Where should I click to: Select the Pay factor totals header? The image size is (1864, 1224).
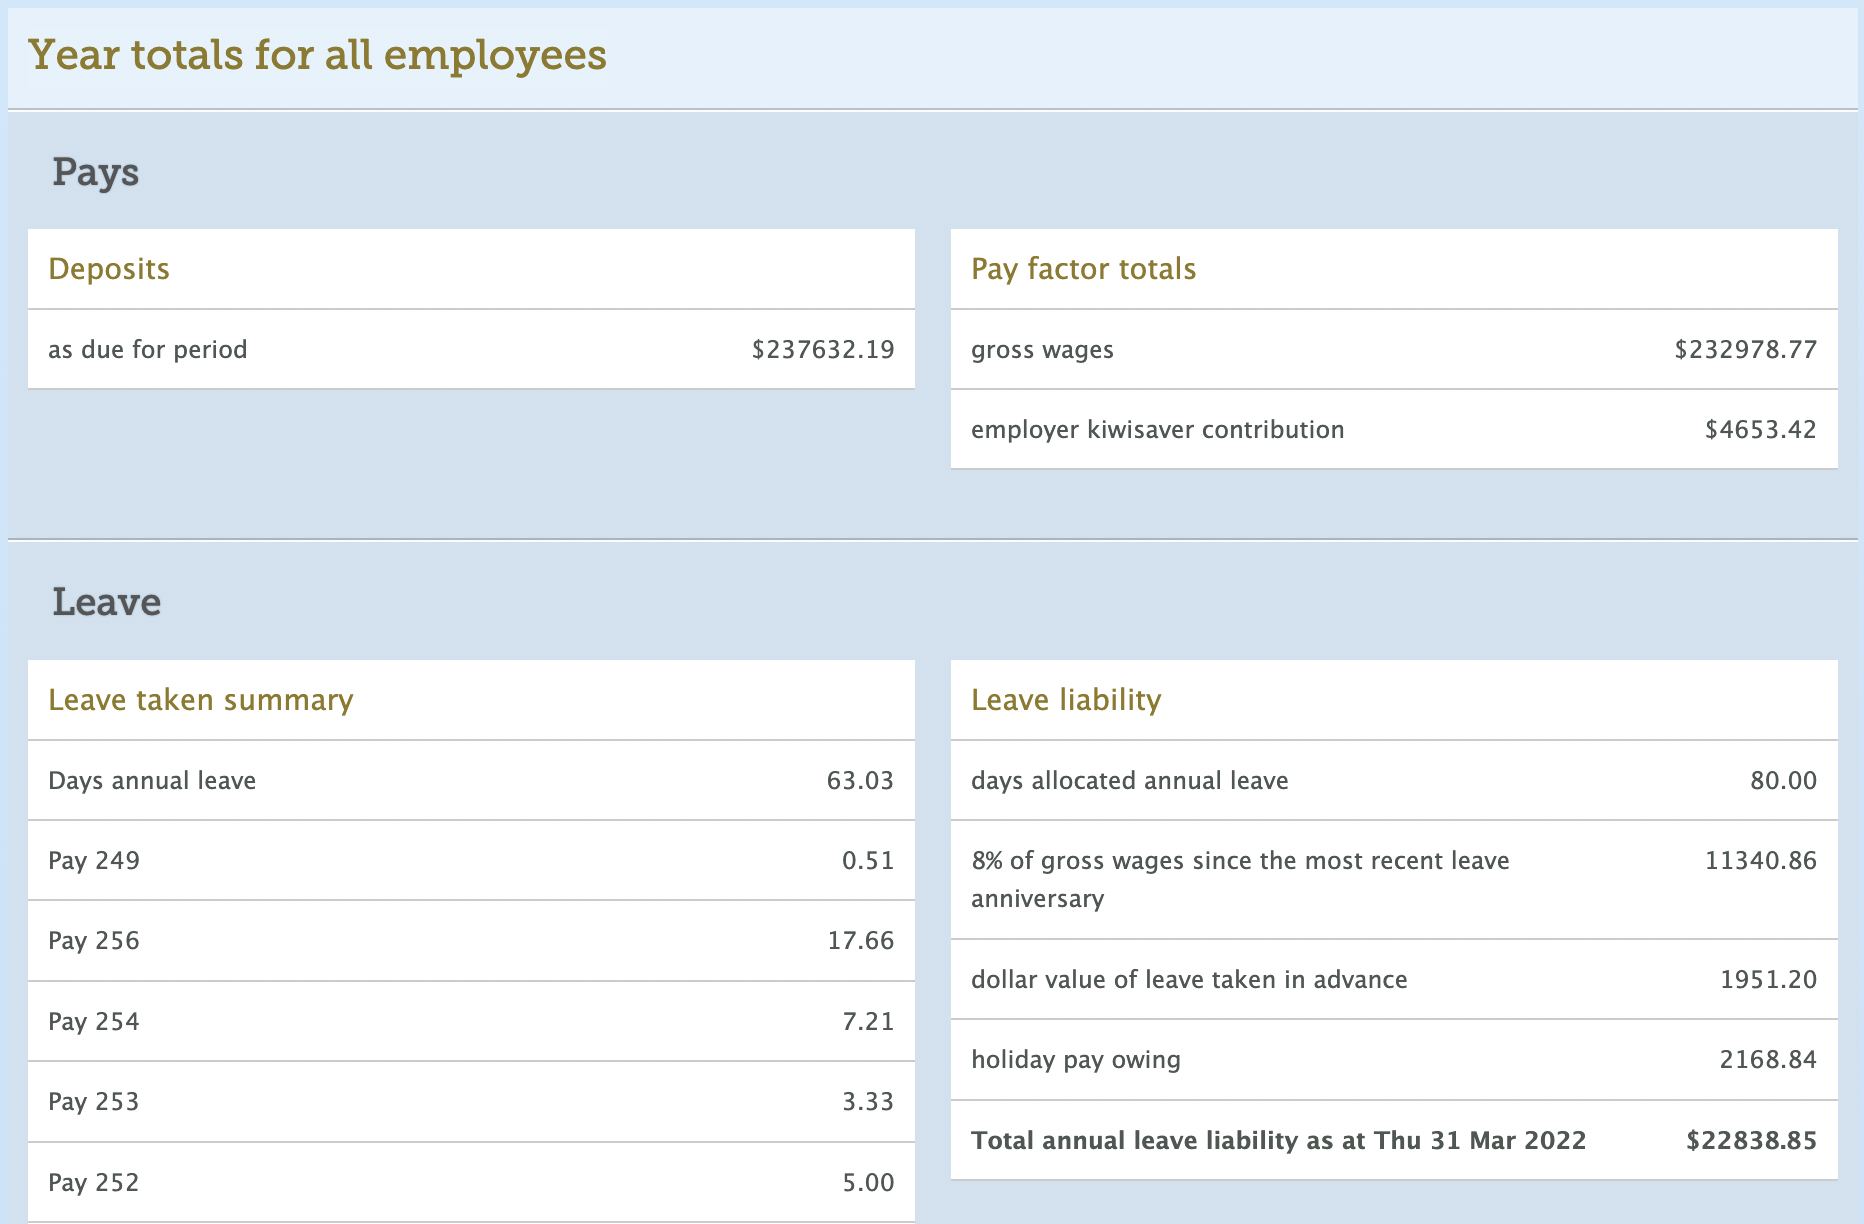(x=1083, y=269)
